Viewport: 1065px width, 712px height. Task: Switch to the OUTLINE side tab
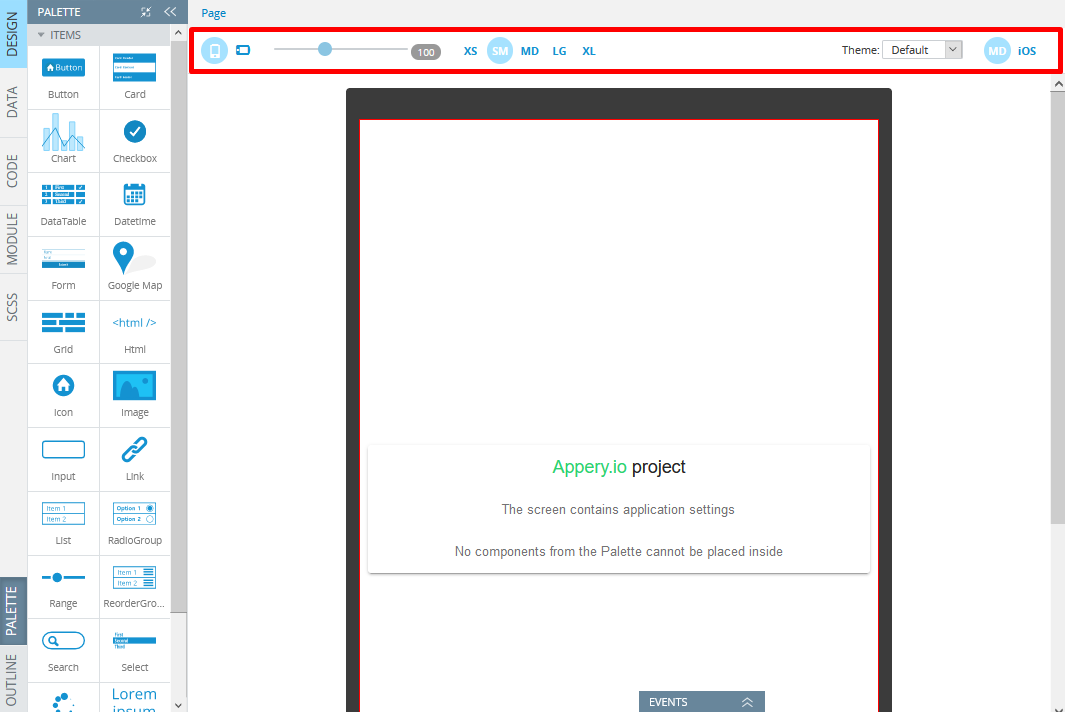(x=12, y=679)
